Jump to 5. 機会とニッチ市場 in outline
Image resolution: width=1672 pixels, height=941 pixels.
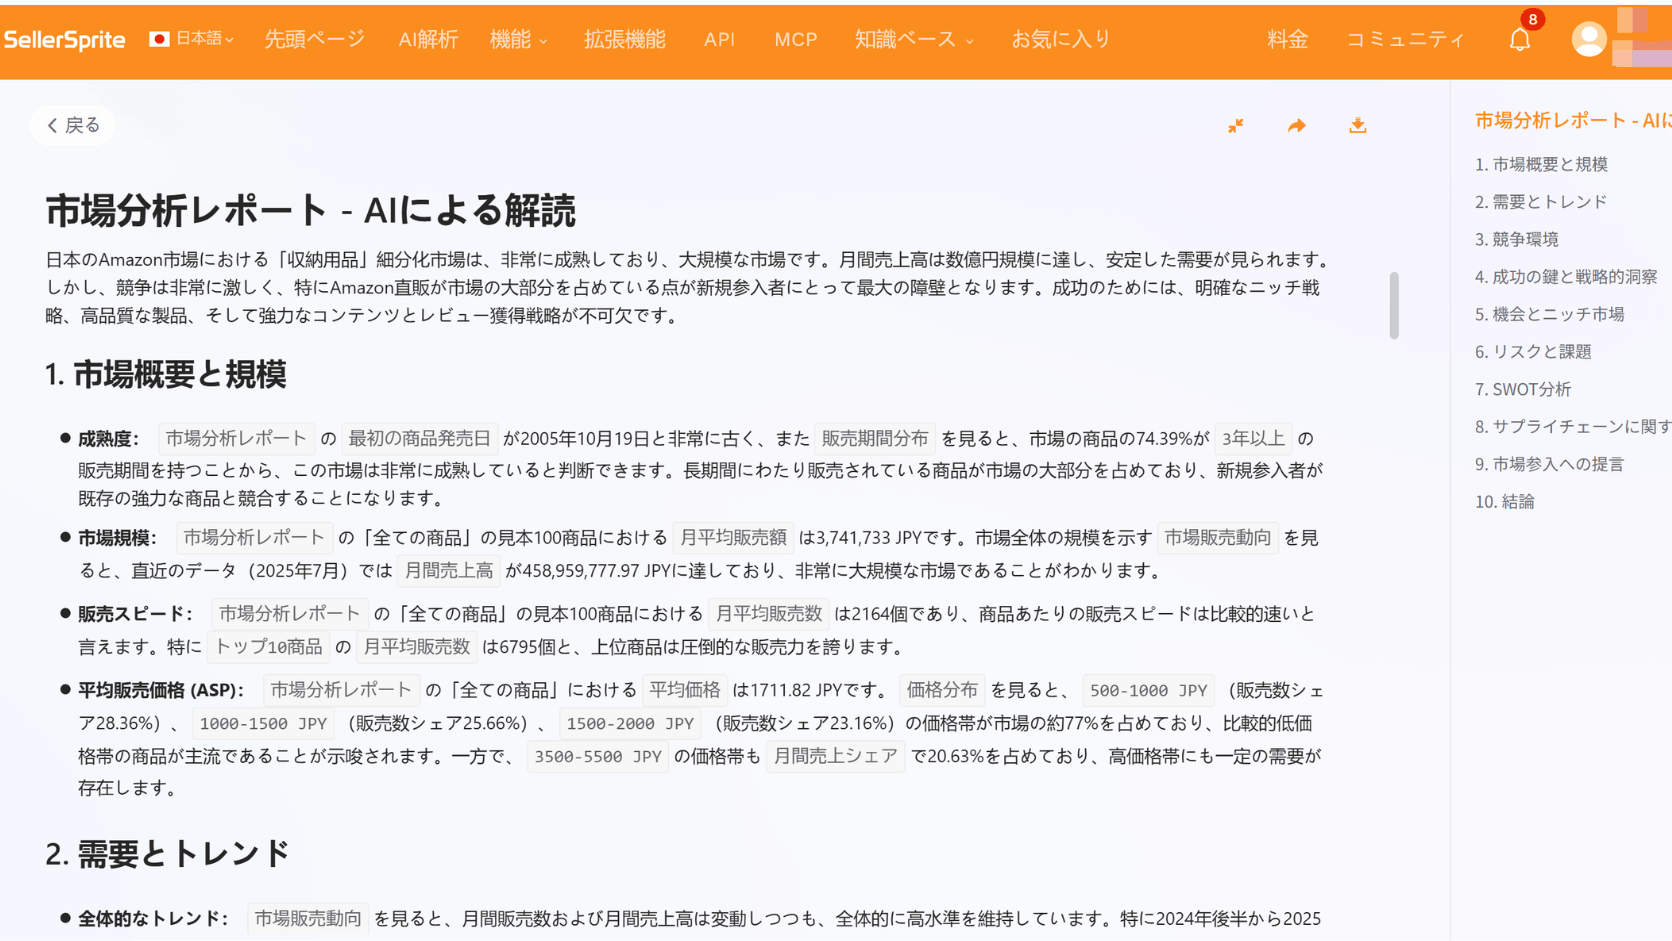pyautogui.click(x=1549, y=314)
